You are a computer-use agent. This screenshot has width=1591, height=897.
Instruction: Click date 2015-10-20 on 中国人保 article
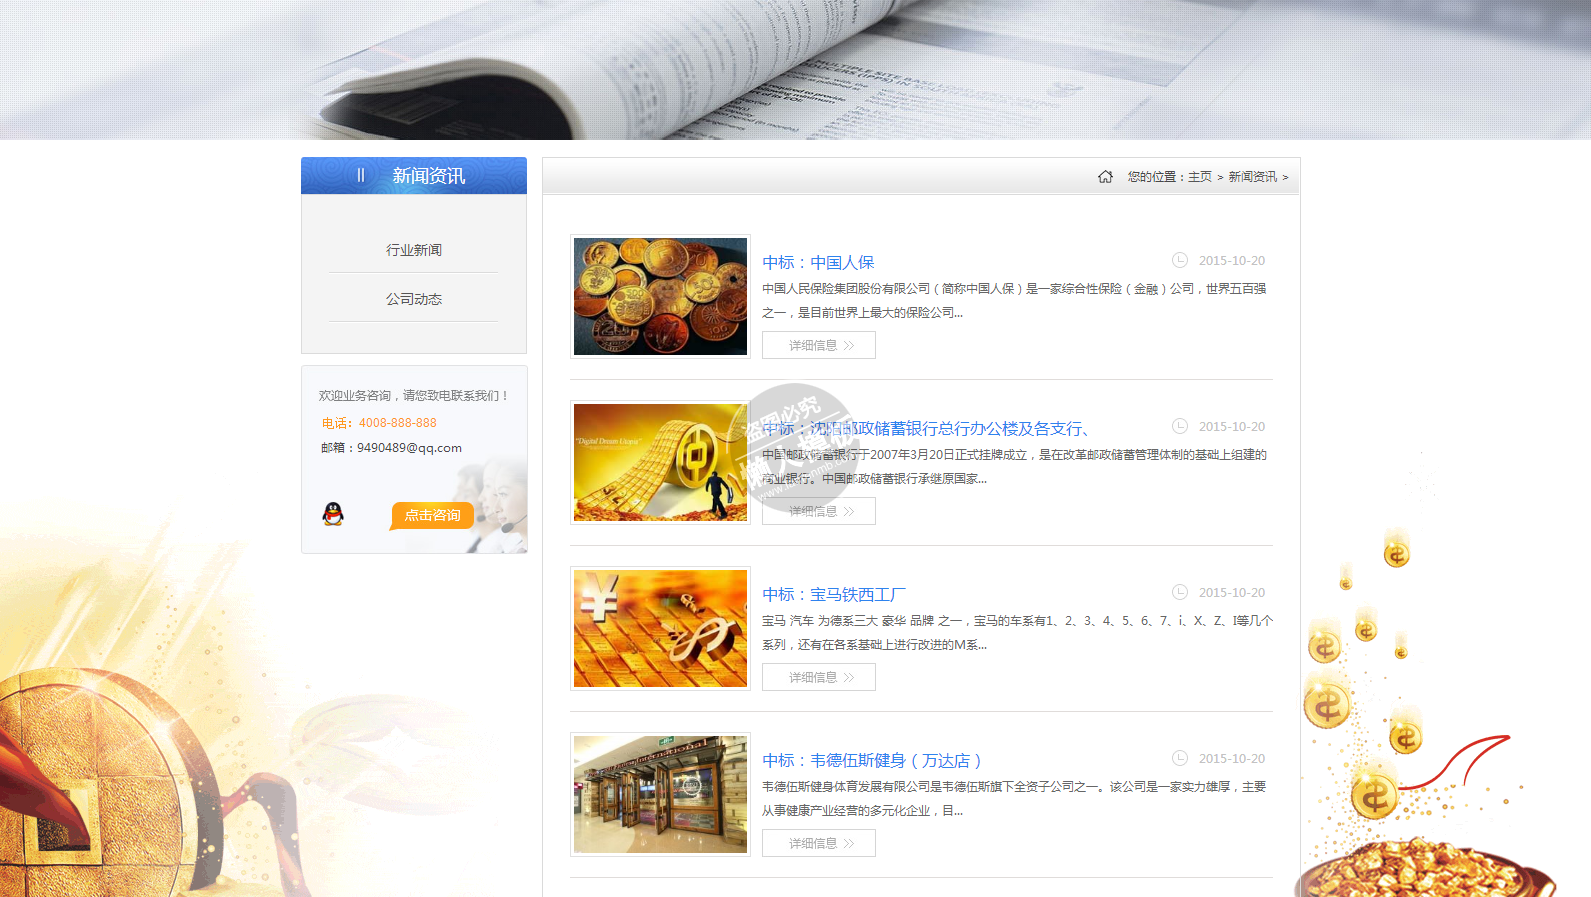(1232, 261)
